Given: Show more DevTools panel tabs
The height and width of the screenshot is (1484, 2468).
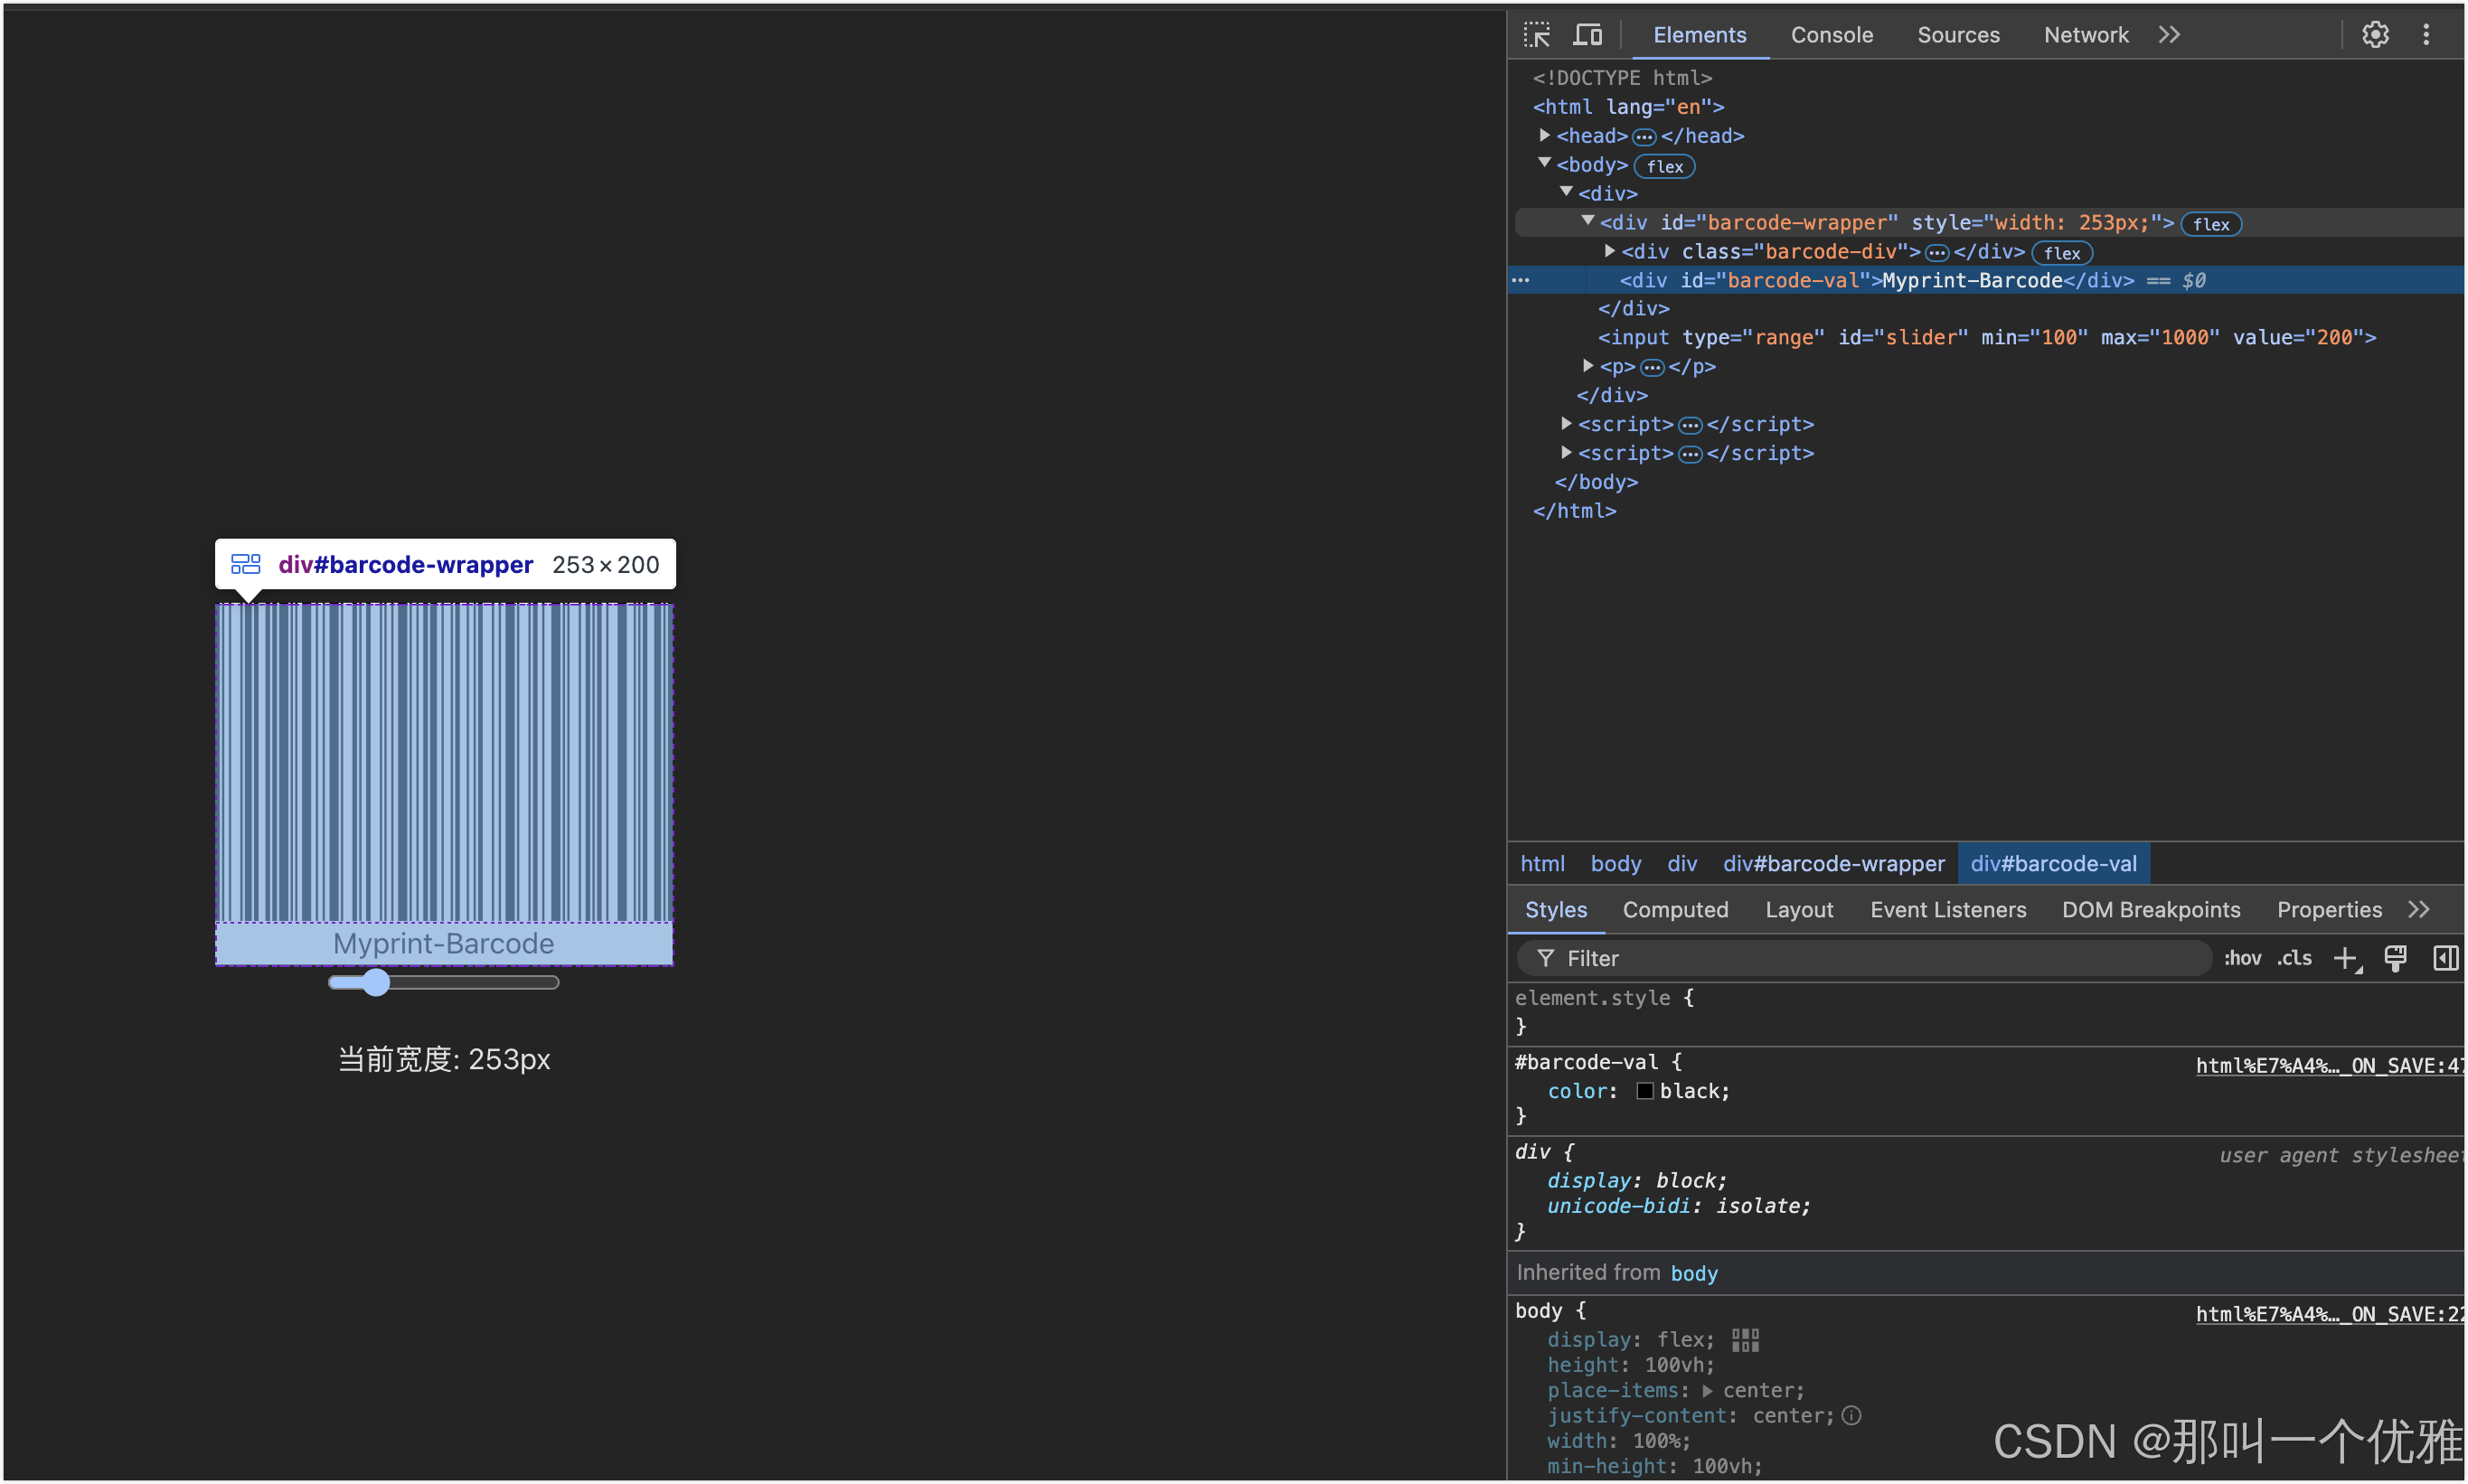Looking at the screenshot, I should click(x=2169, y=35).
